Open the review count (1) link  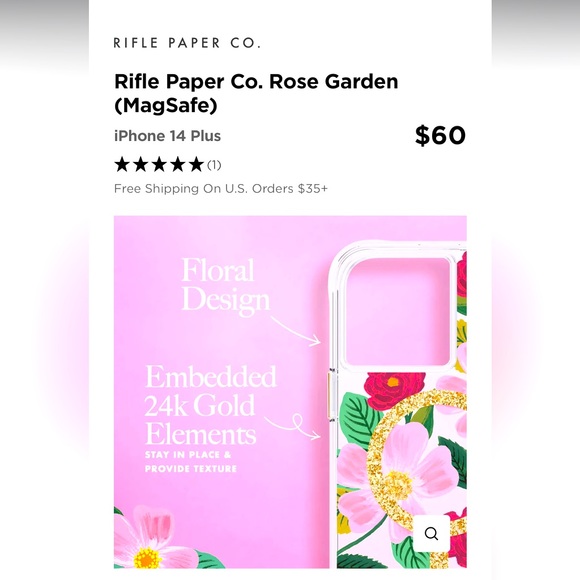tap(214, 165)
